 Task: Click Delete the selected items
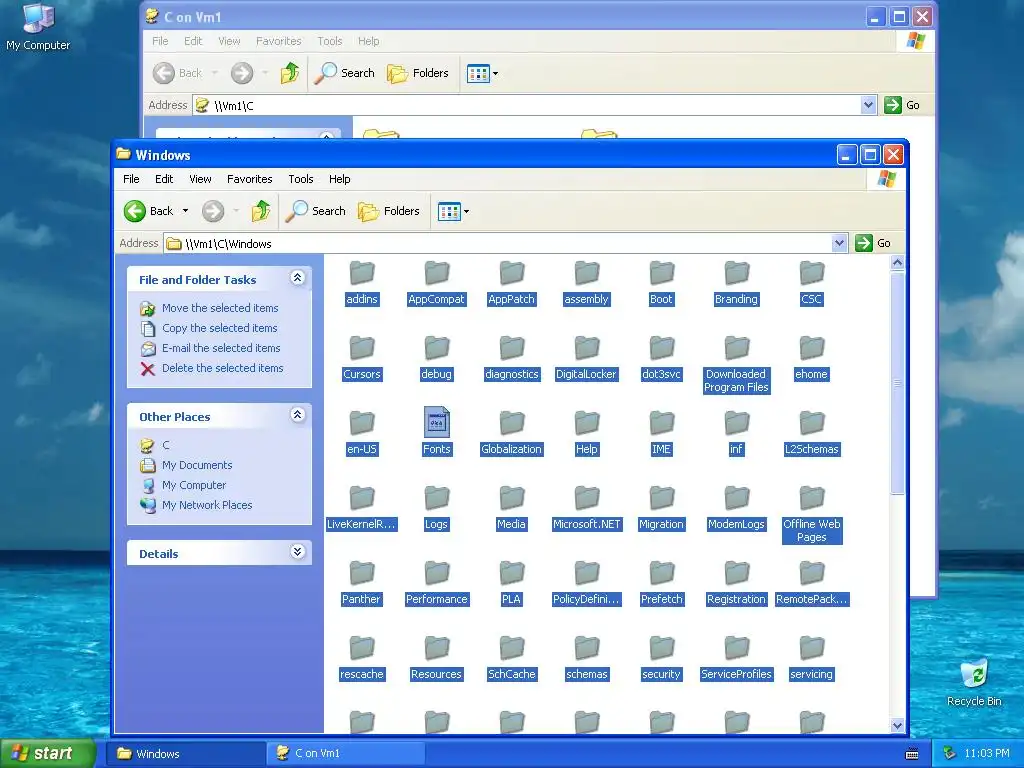pos(223,368)
